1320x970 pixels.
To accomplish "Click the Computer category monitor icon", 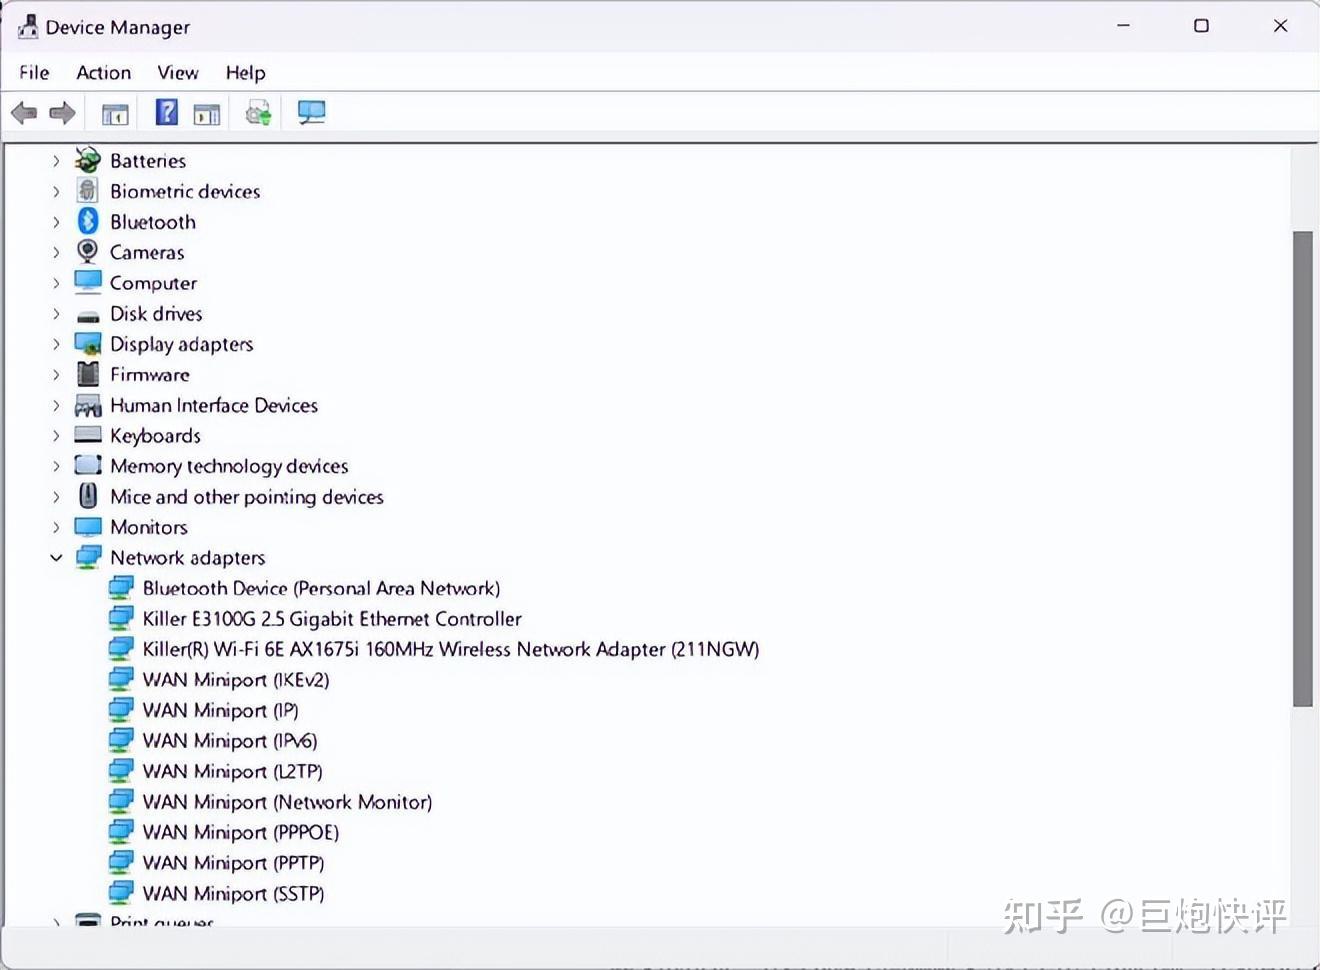I will coord(88,282).
